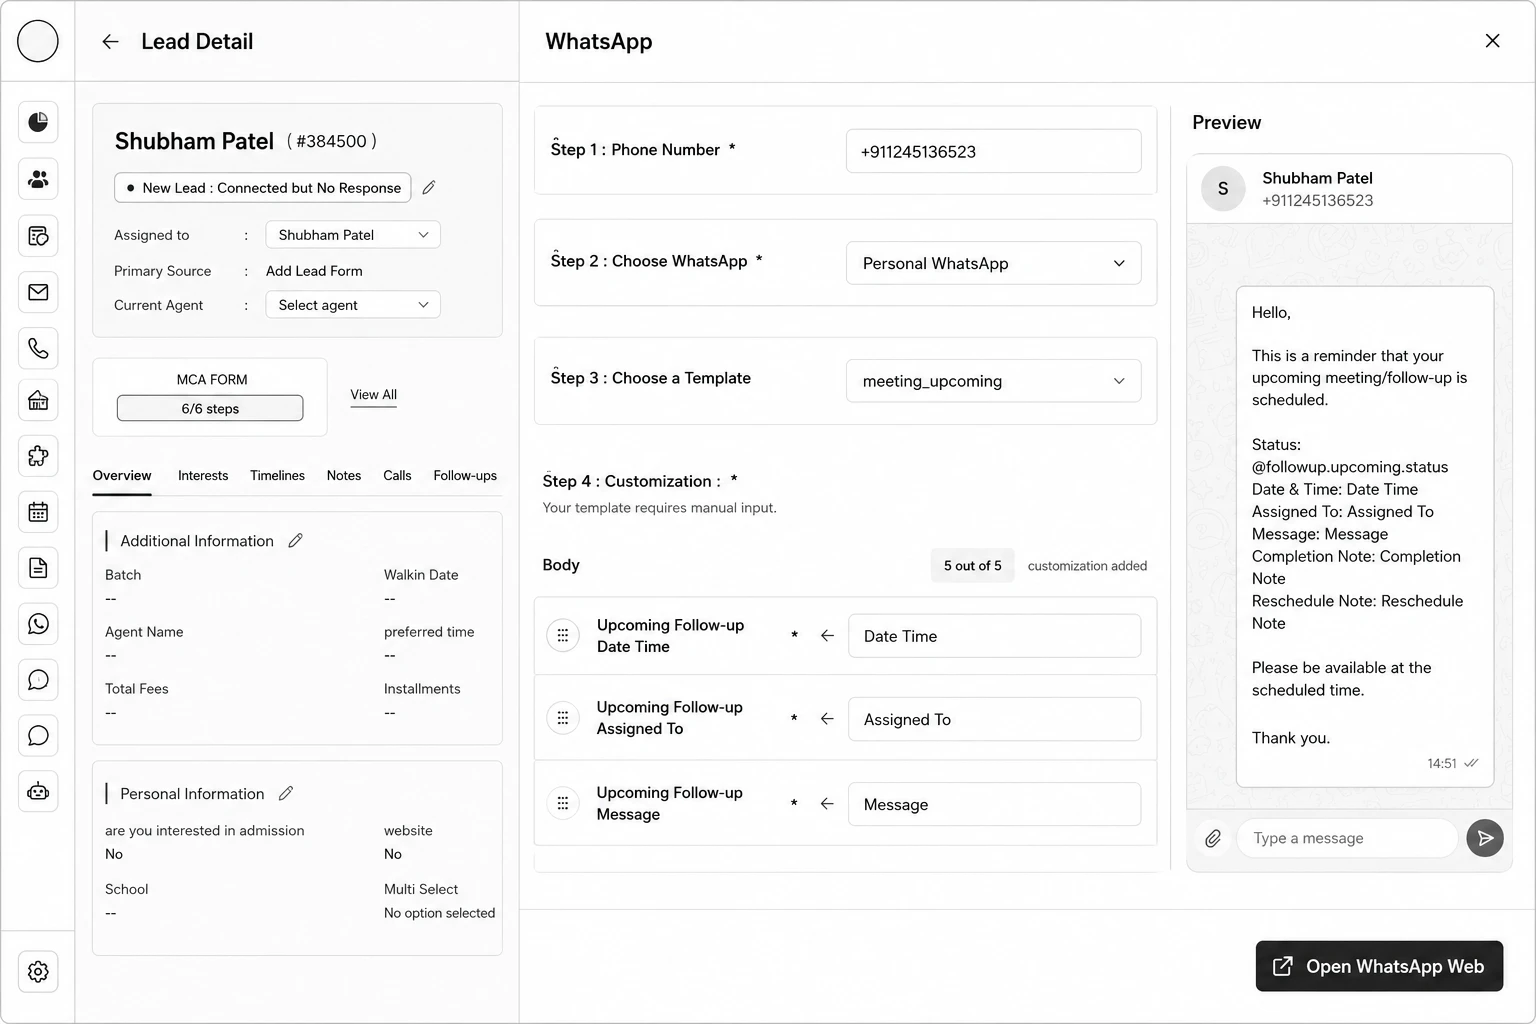Click the Open WhatsApp Web button
The height and width of the screenshot is (1024, 1536).
pos(1379,966)
